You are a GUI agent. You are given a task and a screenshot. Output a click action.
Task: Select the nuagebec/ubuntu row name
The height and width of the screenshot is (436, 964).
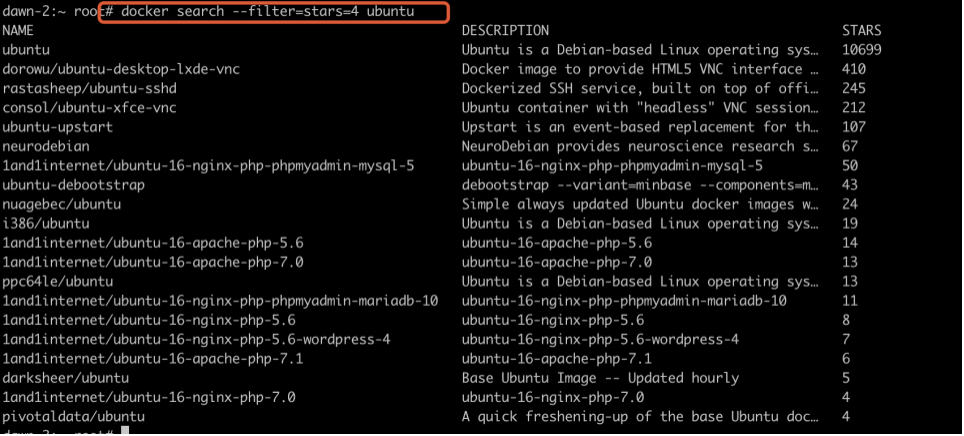click(x=61, y=204)
